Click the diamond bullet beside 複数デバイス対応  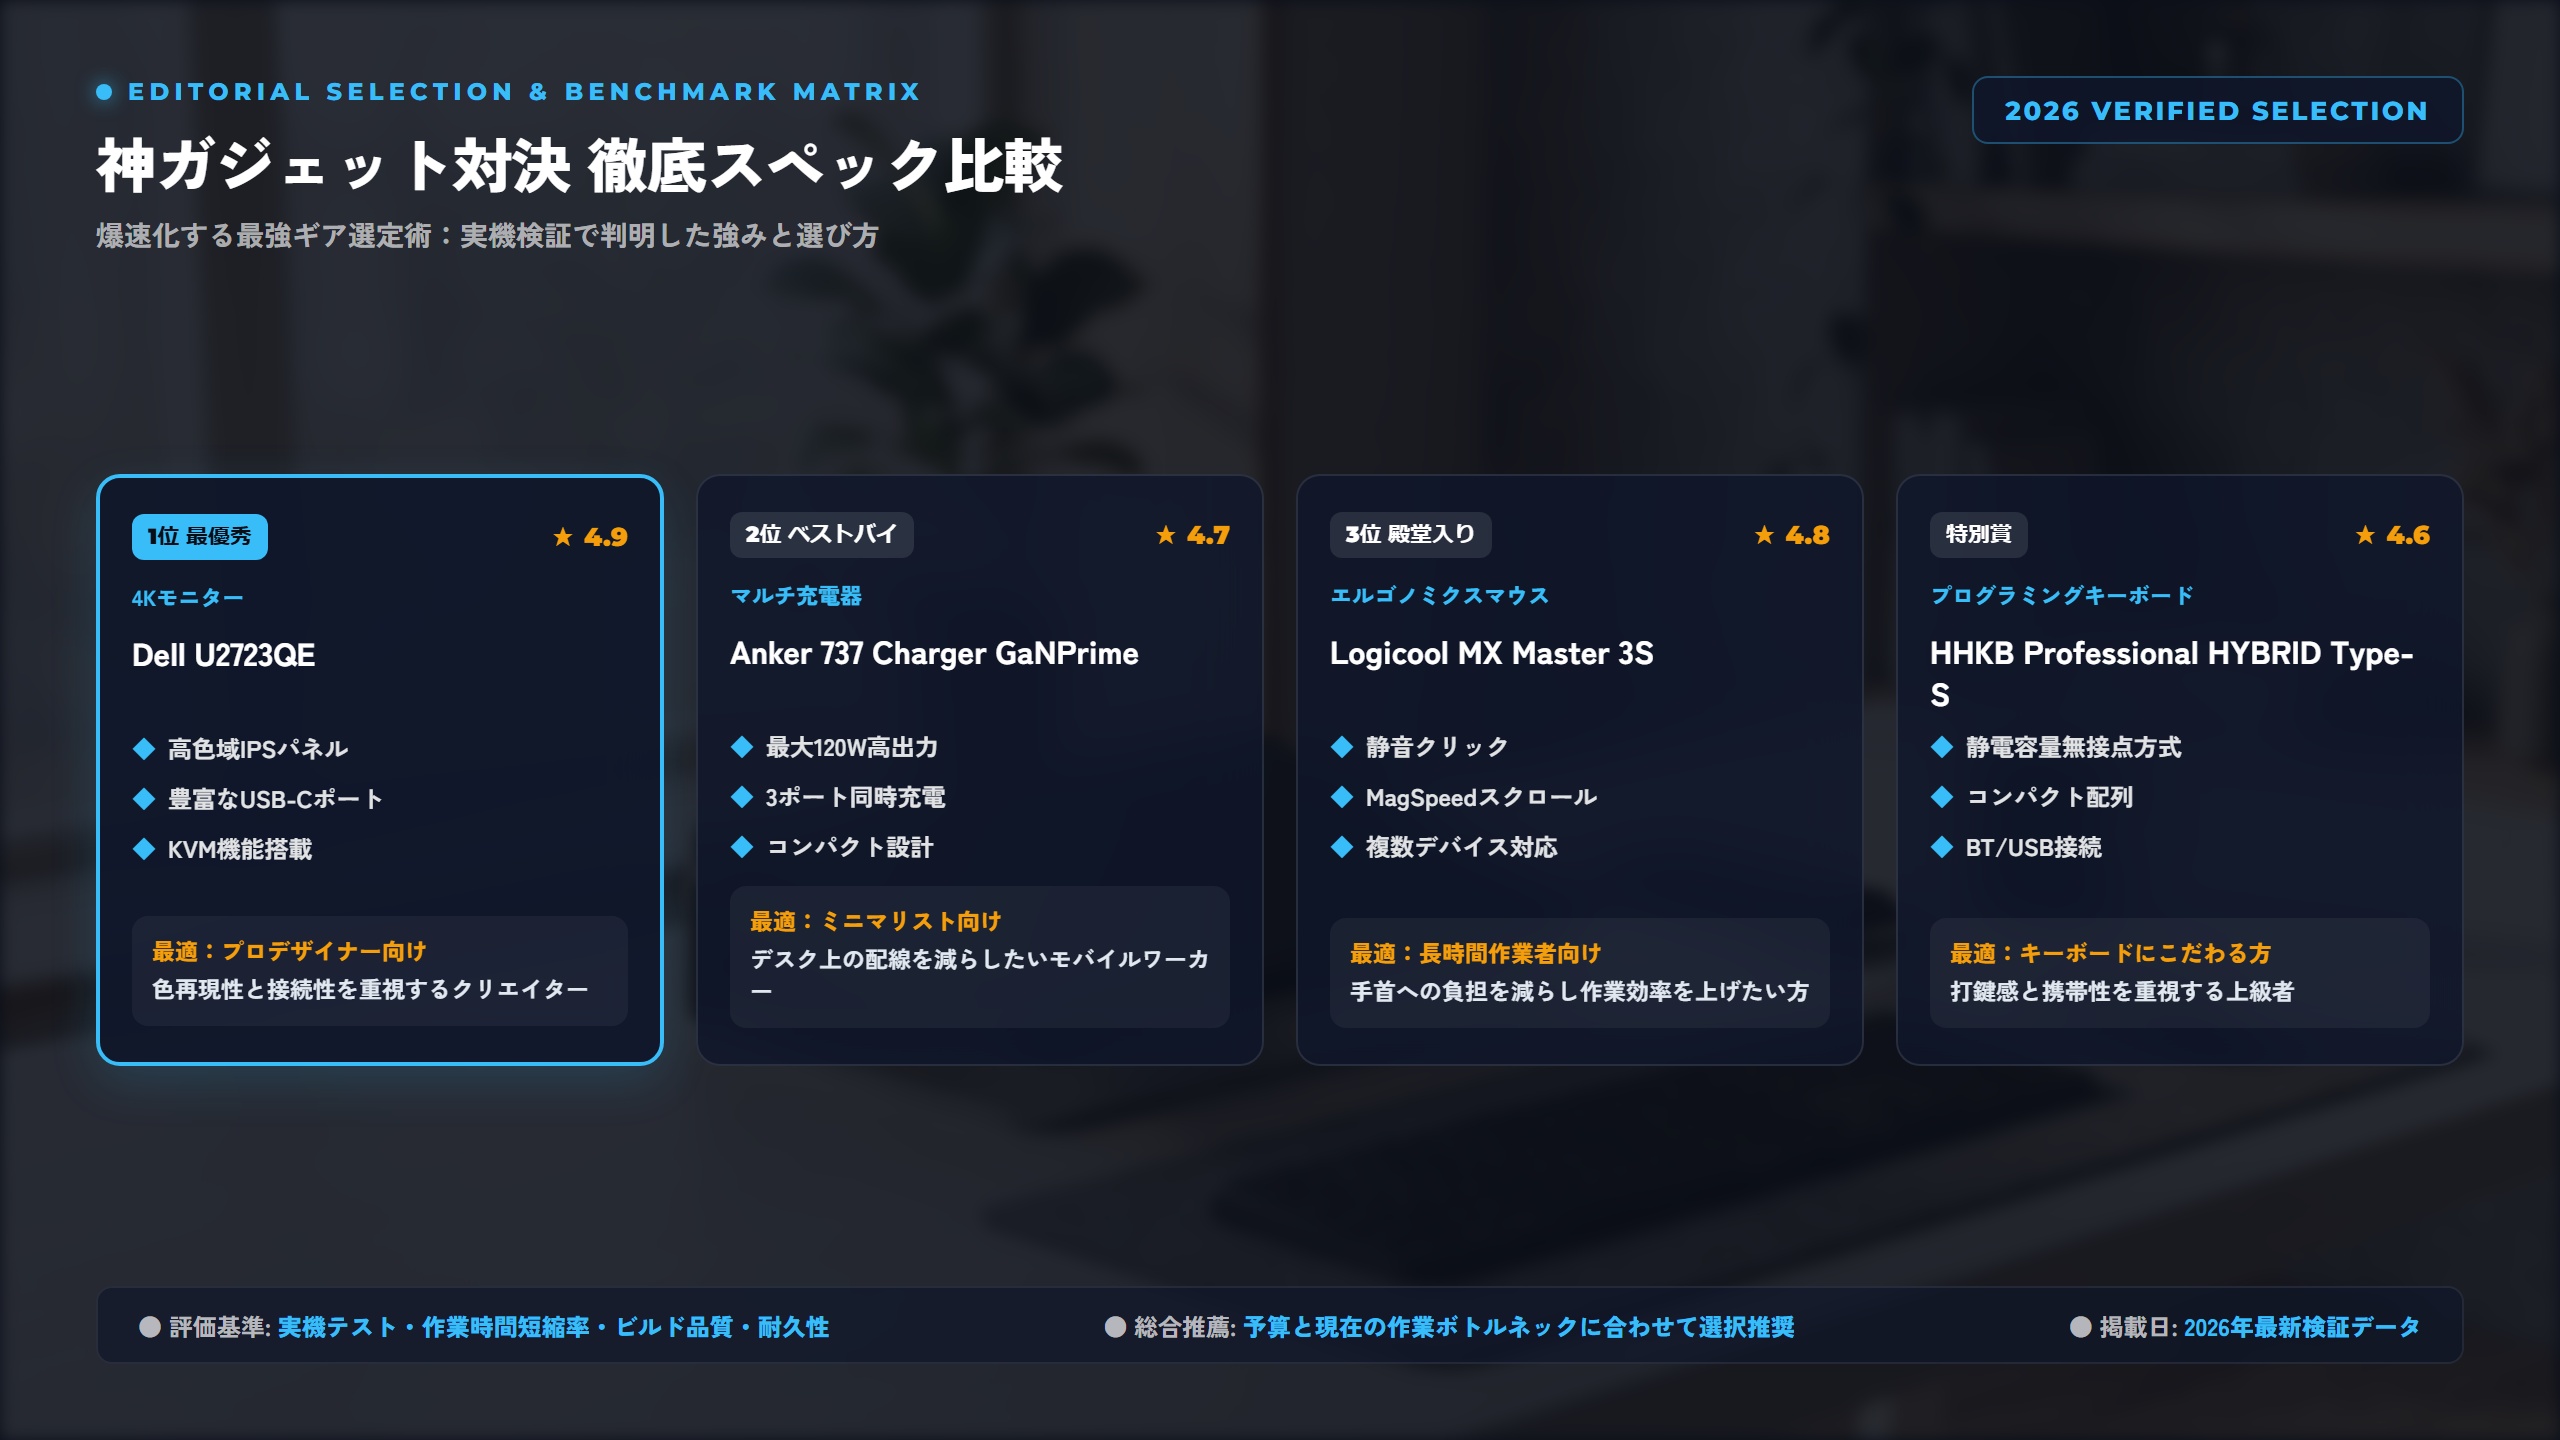point(1342,847)
